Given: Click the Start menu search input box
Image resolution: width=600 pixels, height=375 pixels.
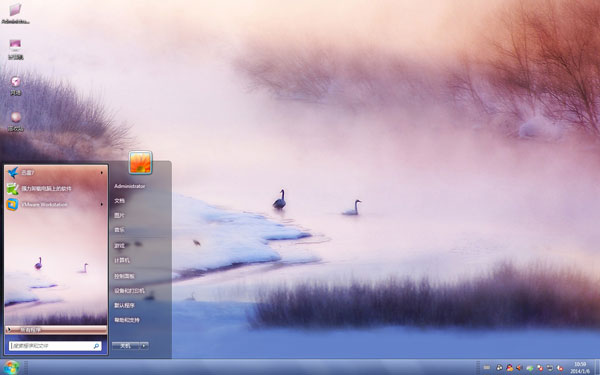Looking at the screenshot, I should click(x=55, y=346).
